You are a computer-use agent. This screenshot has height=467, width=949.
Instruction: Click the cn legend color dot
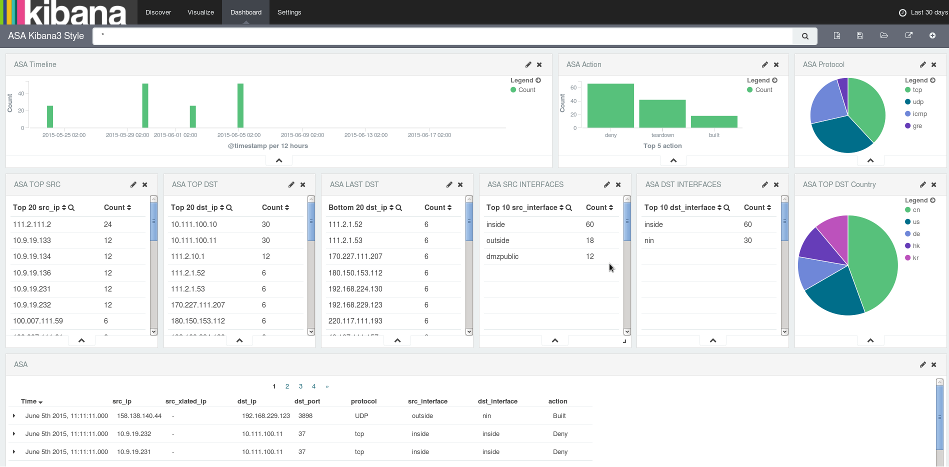(908, 210)
